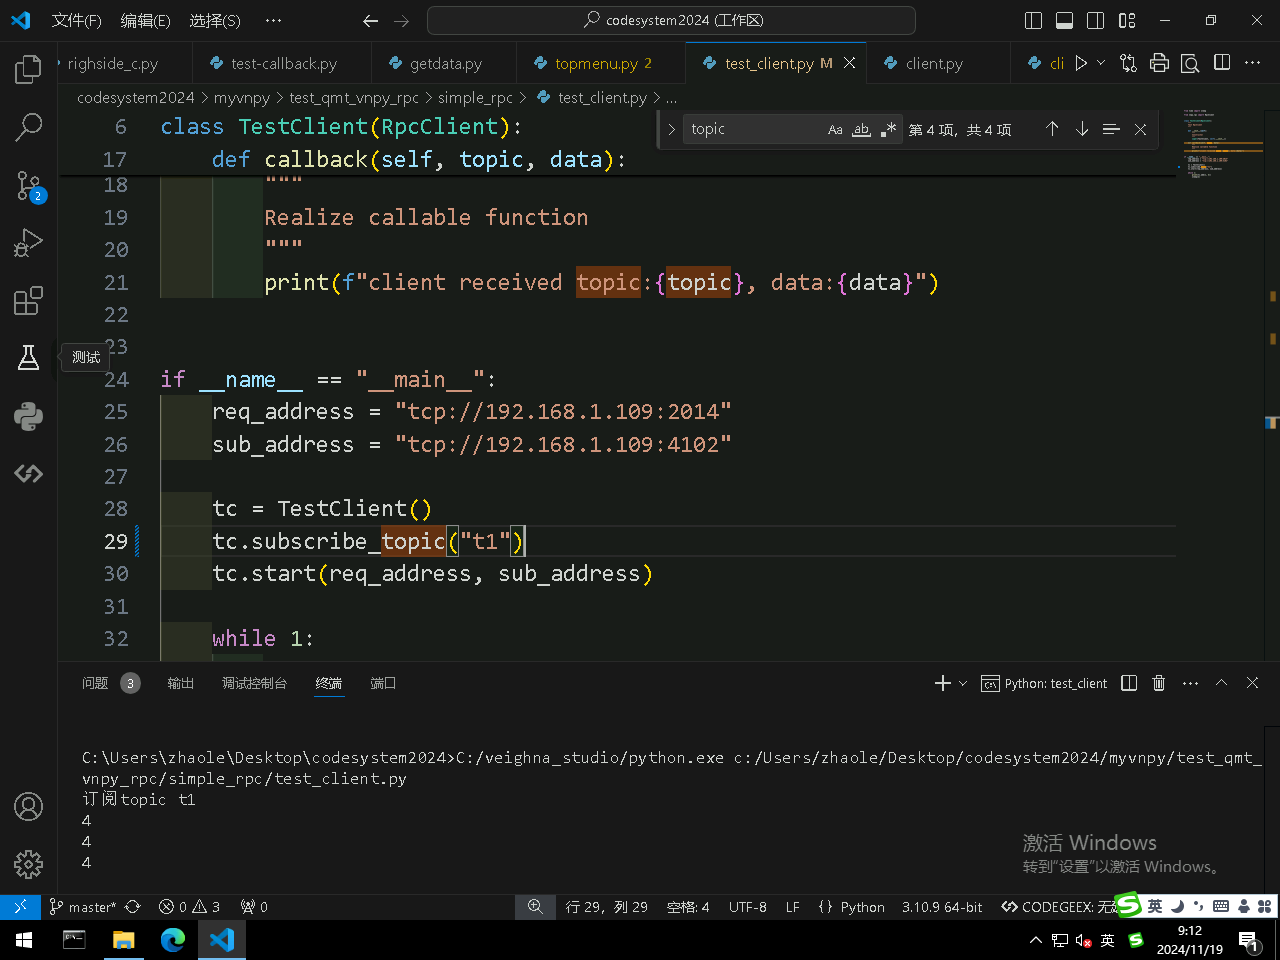Screen dimensions: 1280x960
Task: Open editor More Actions ellipsis
Action: coord(1252,63)
